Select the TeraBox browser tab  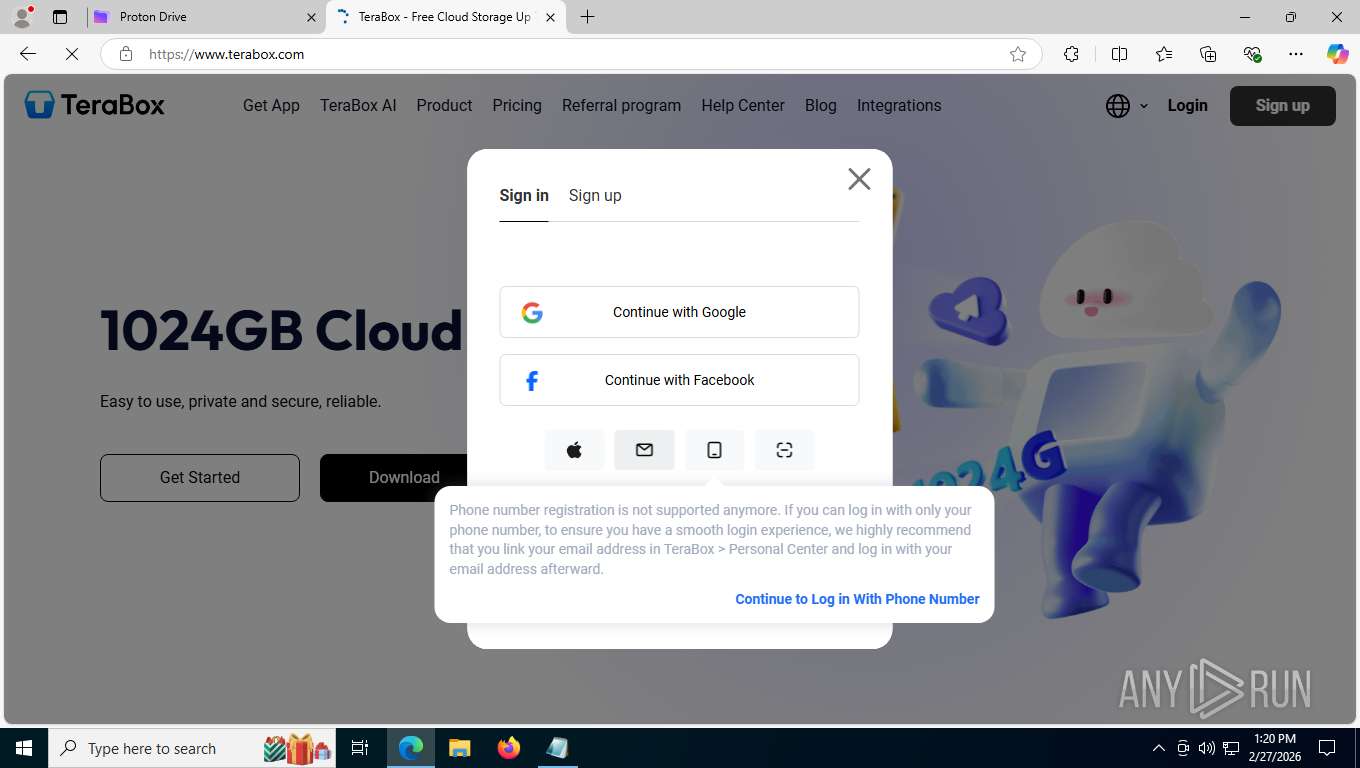446,17
